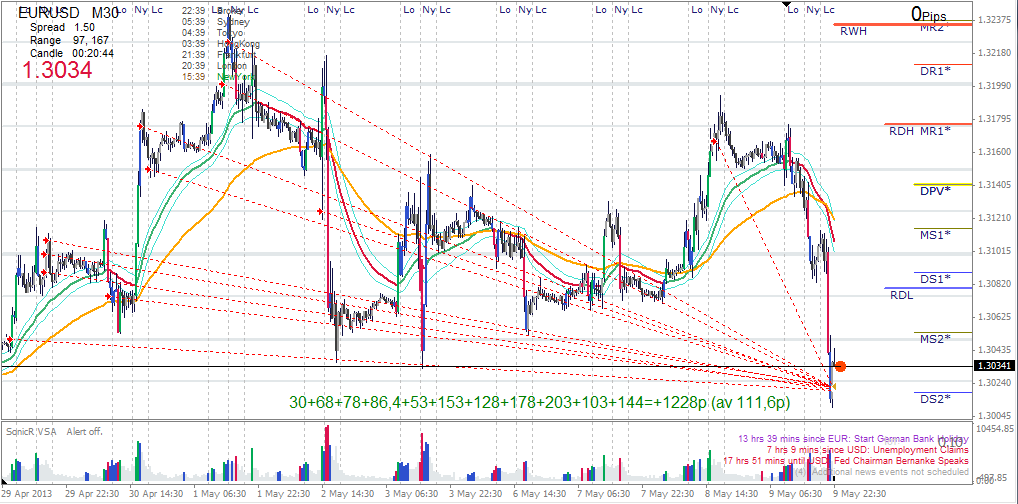Click the 9 May 22:30 time label
This screenshot has height=504, width=1018.
click(858, 494)
